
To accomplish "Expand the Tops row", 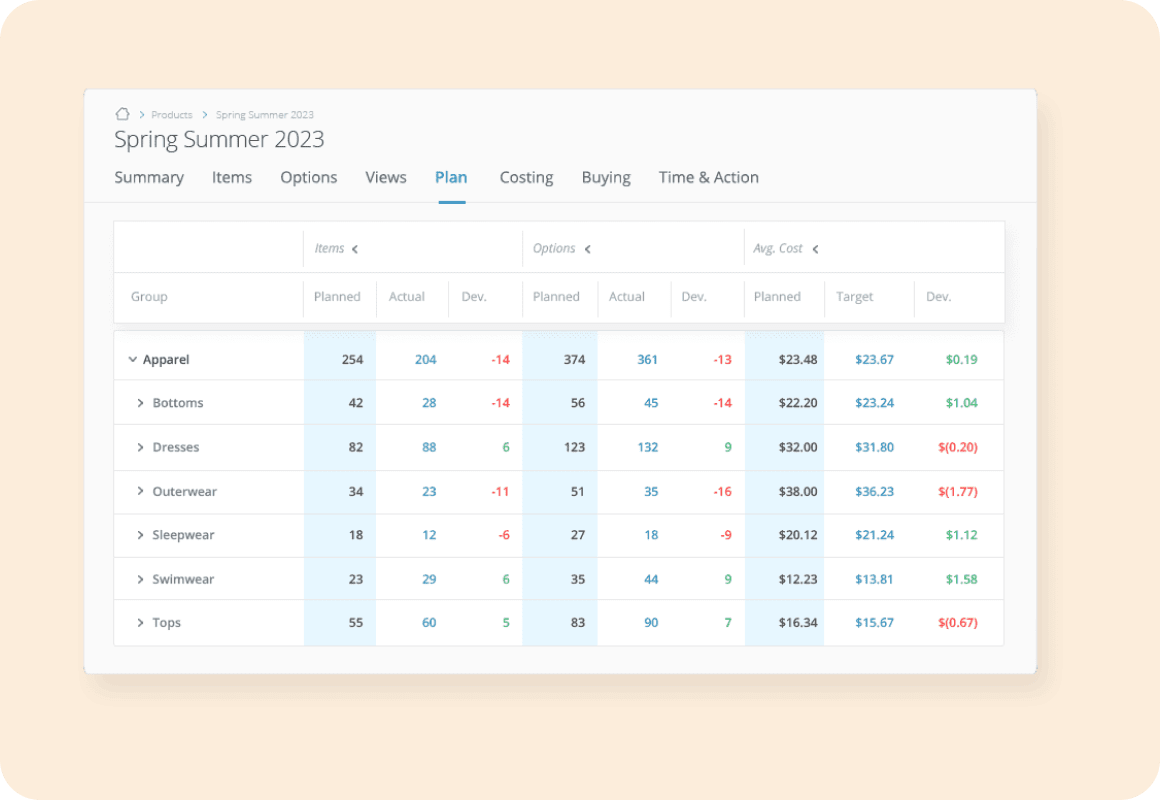I will [141, 623].
